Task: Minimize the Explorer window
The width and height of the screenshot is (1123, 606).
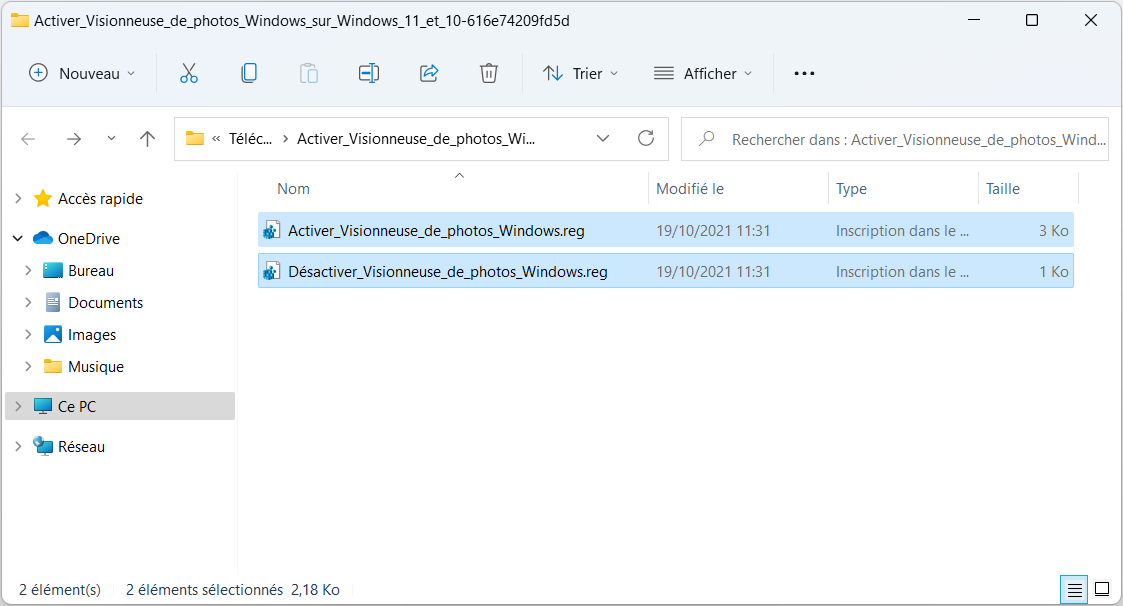Action: 973,20
